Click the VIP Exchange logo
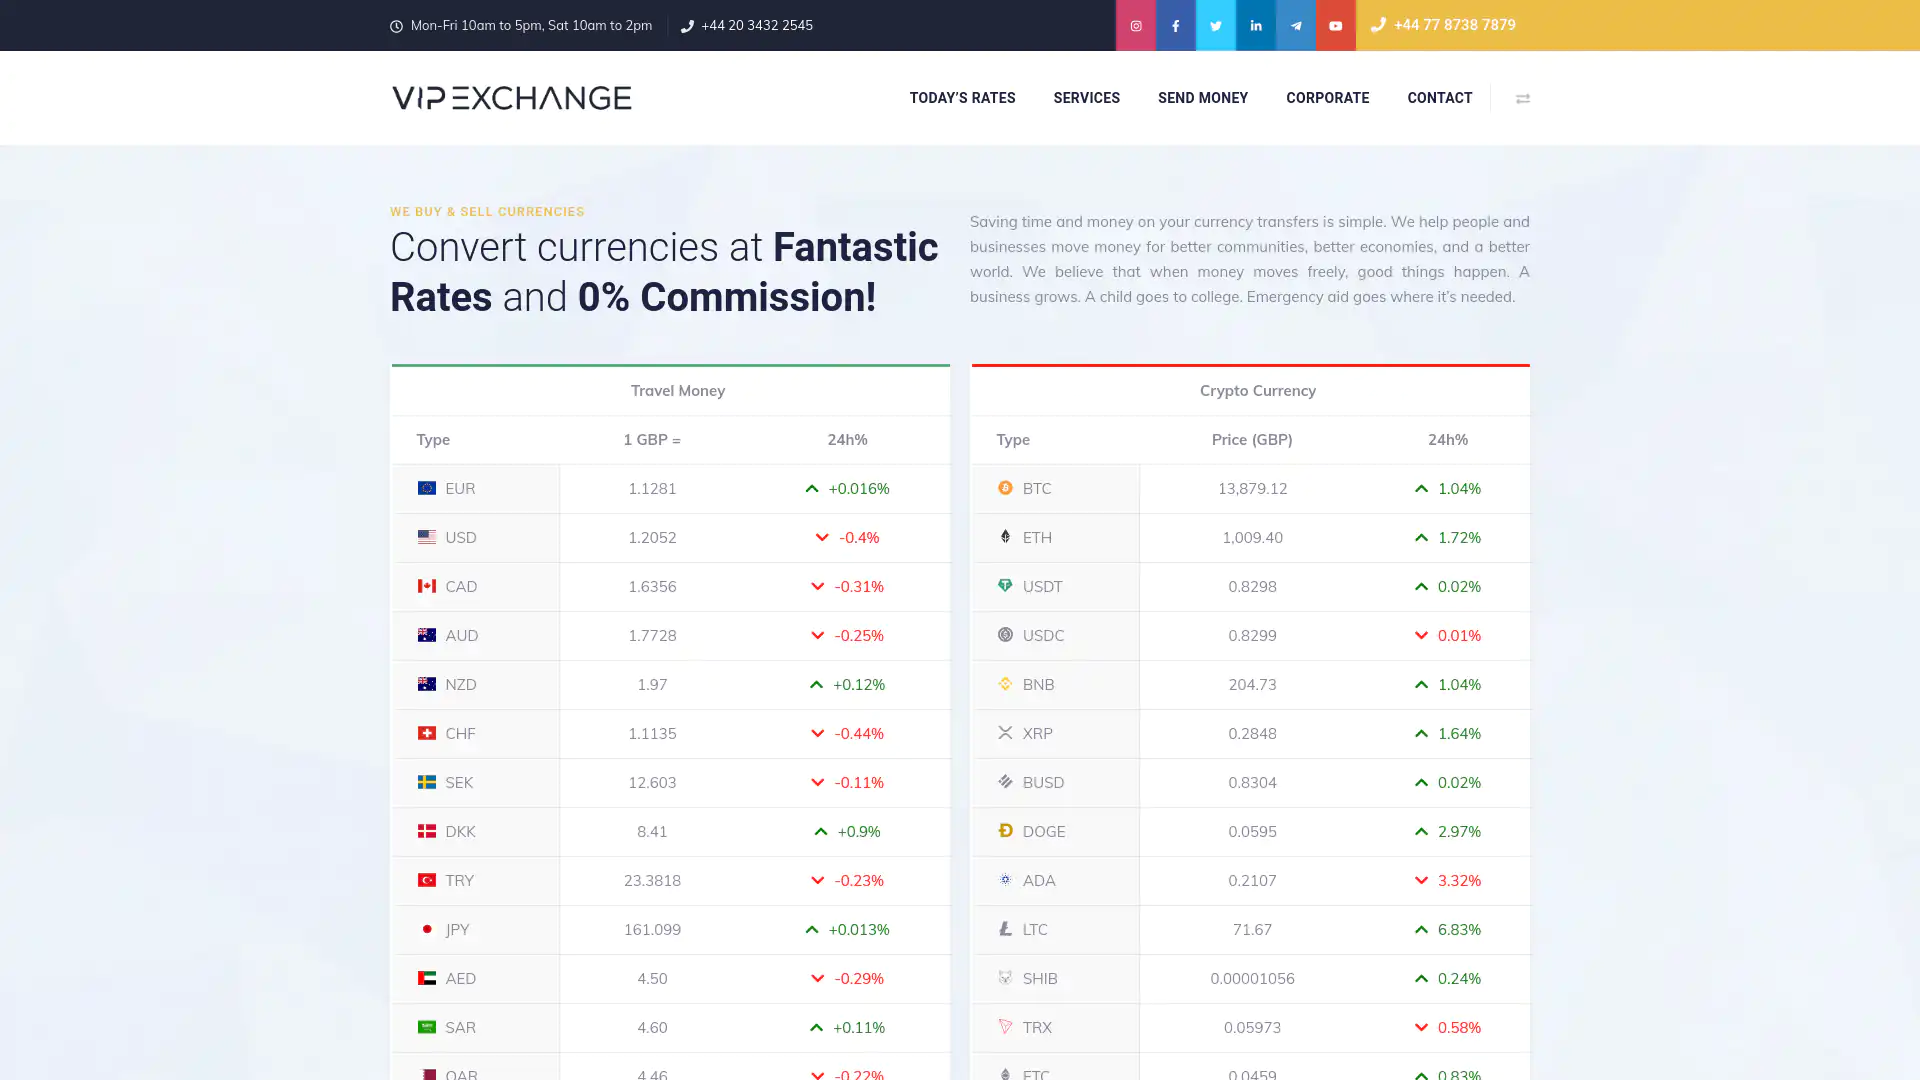The width and height of the screenshot is (1920, 1080). tap(511, 98)
